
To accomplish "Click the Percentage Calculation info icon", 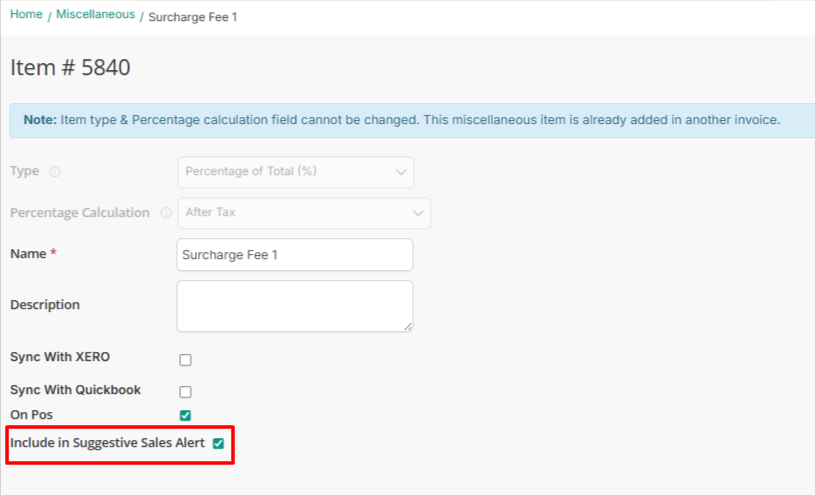I will [x=165, y=213].
